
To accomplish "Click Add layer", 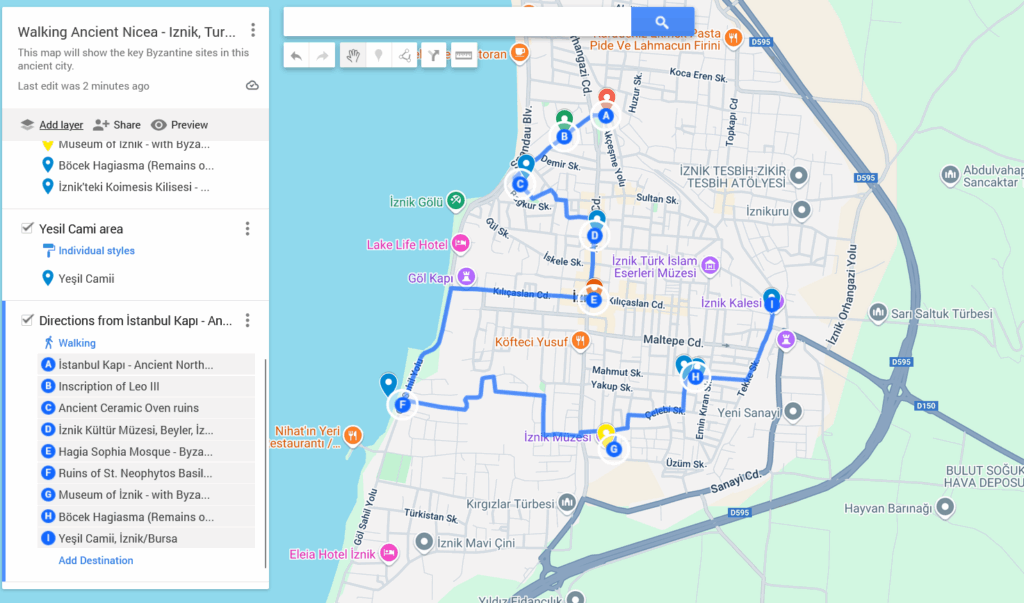I will pyautogui.click(x=61, y=125).
